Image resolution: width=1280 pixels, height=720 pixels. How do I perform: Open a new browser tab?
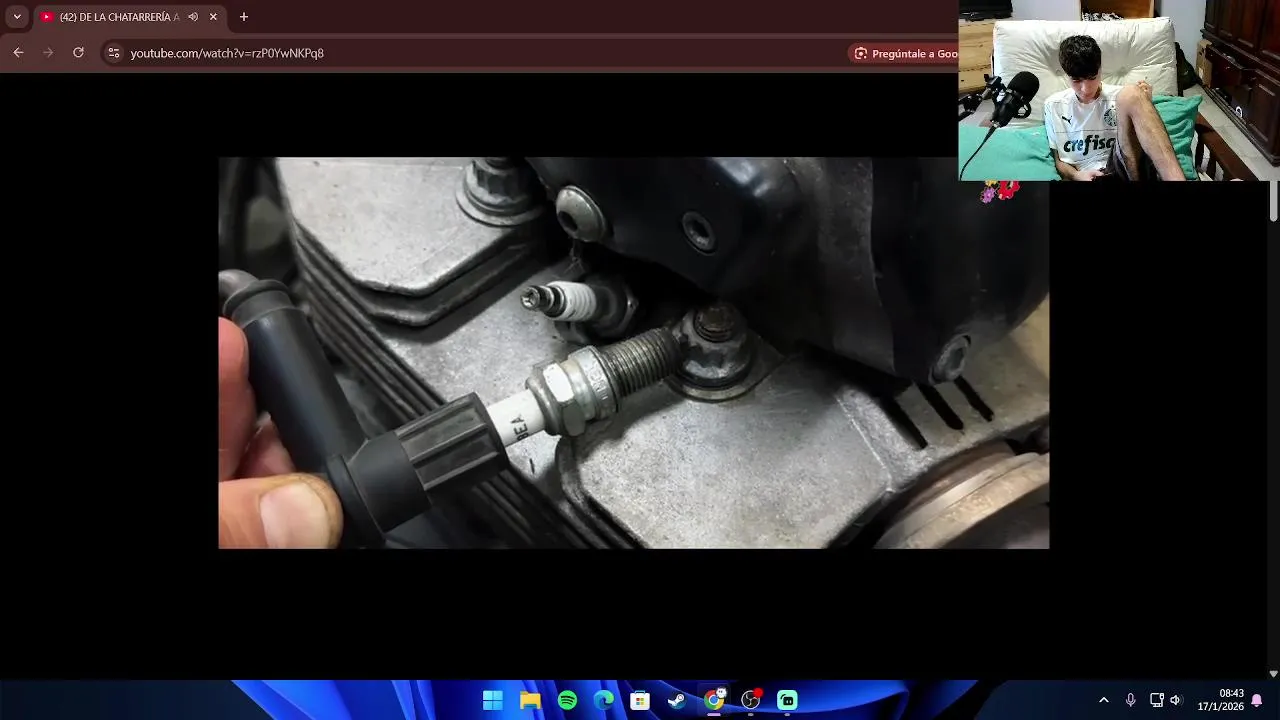[243, 17]
